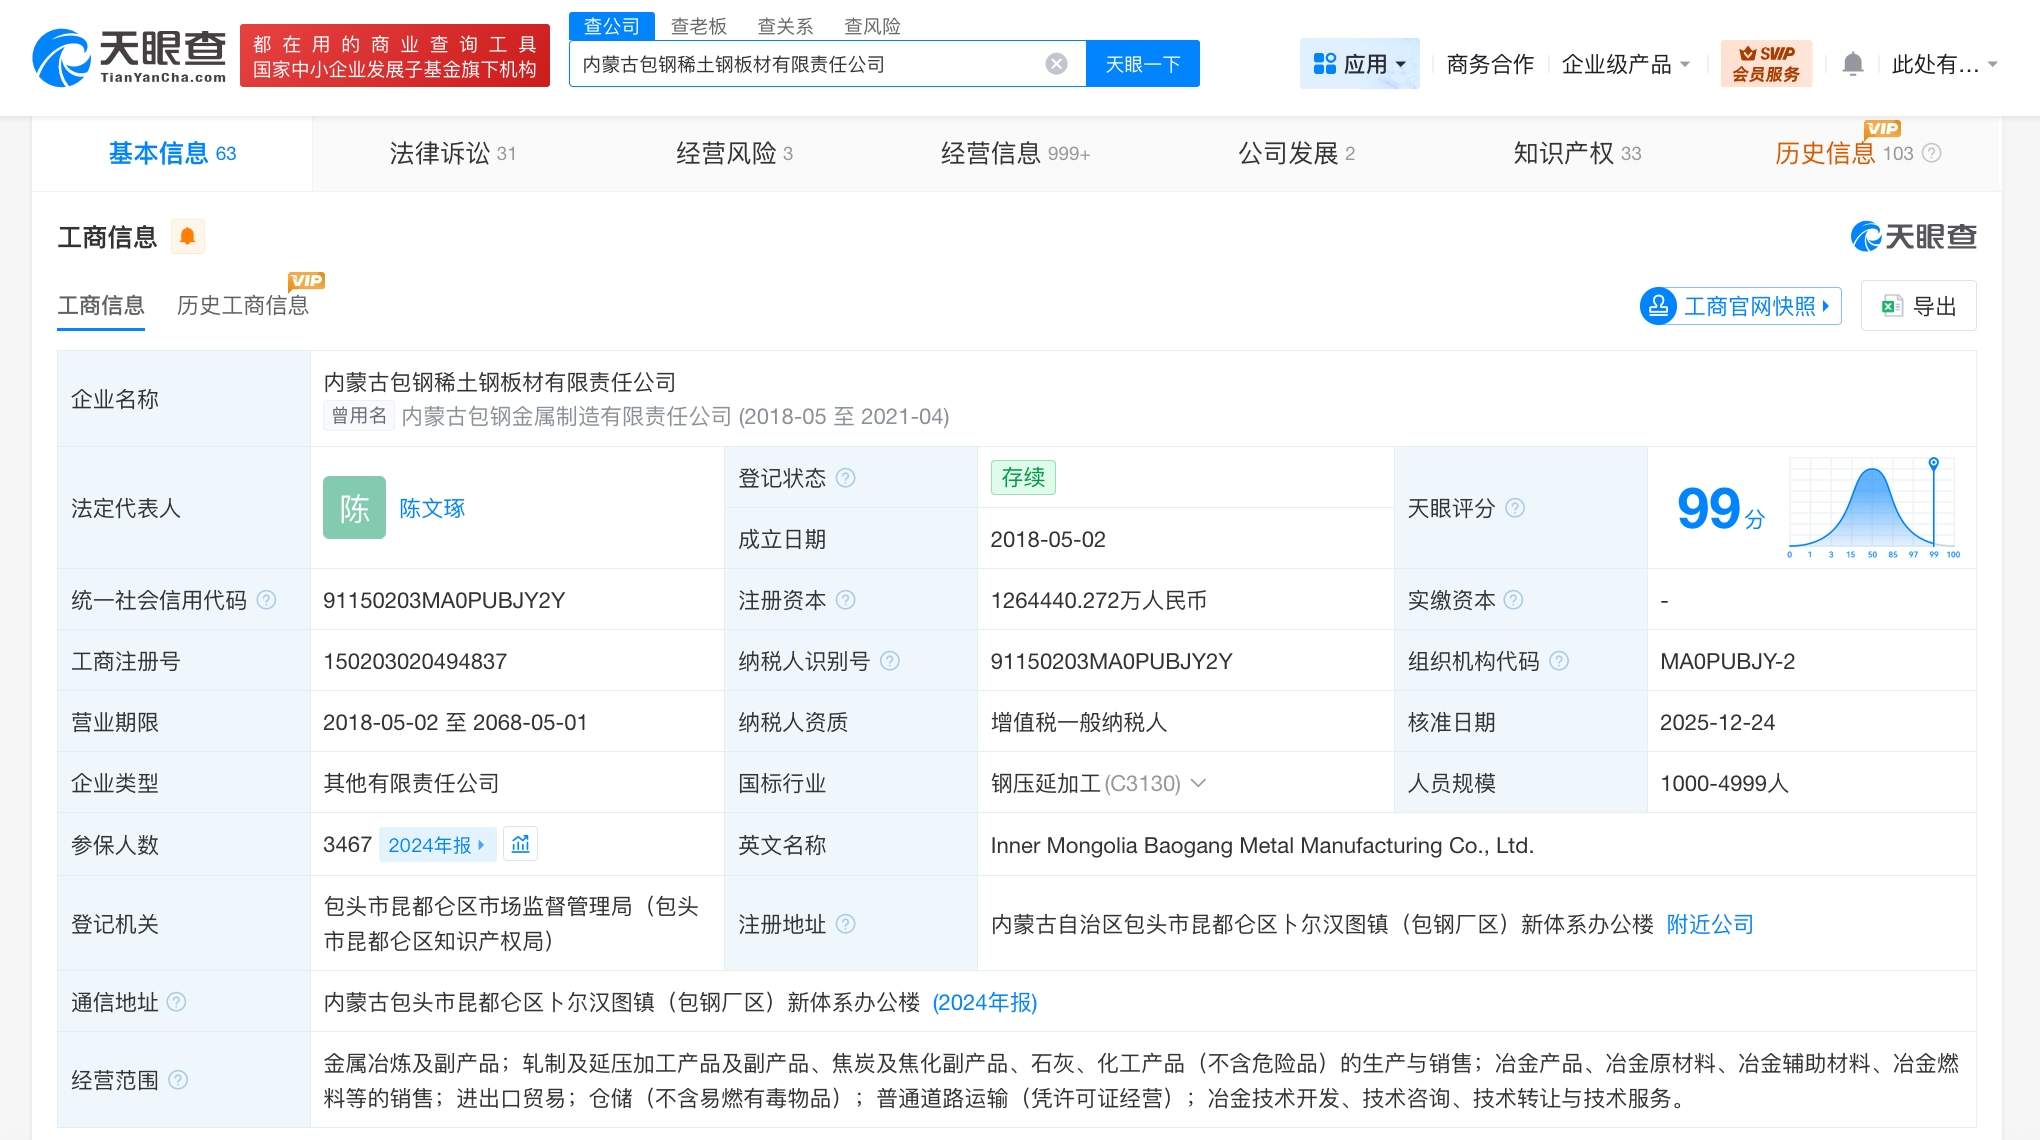The image size is (2040, 1140).
Task: Click the SVIP 会员服务 crown icon
Action: pyautogui.click(x=1765, y=62)
